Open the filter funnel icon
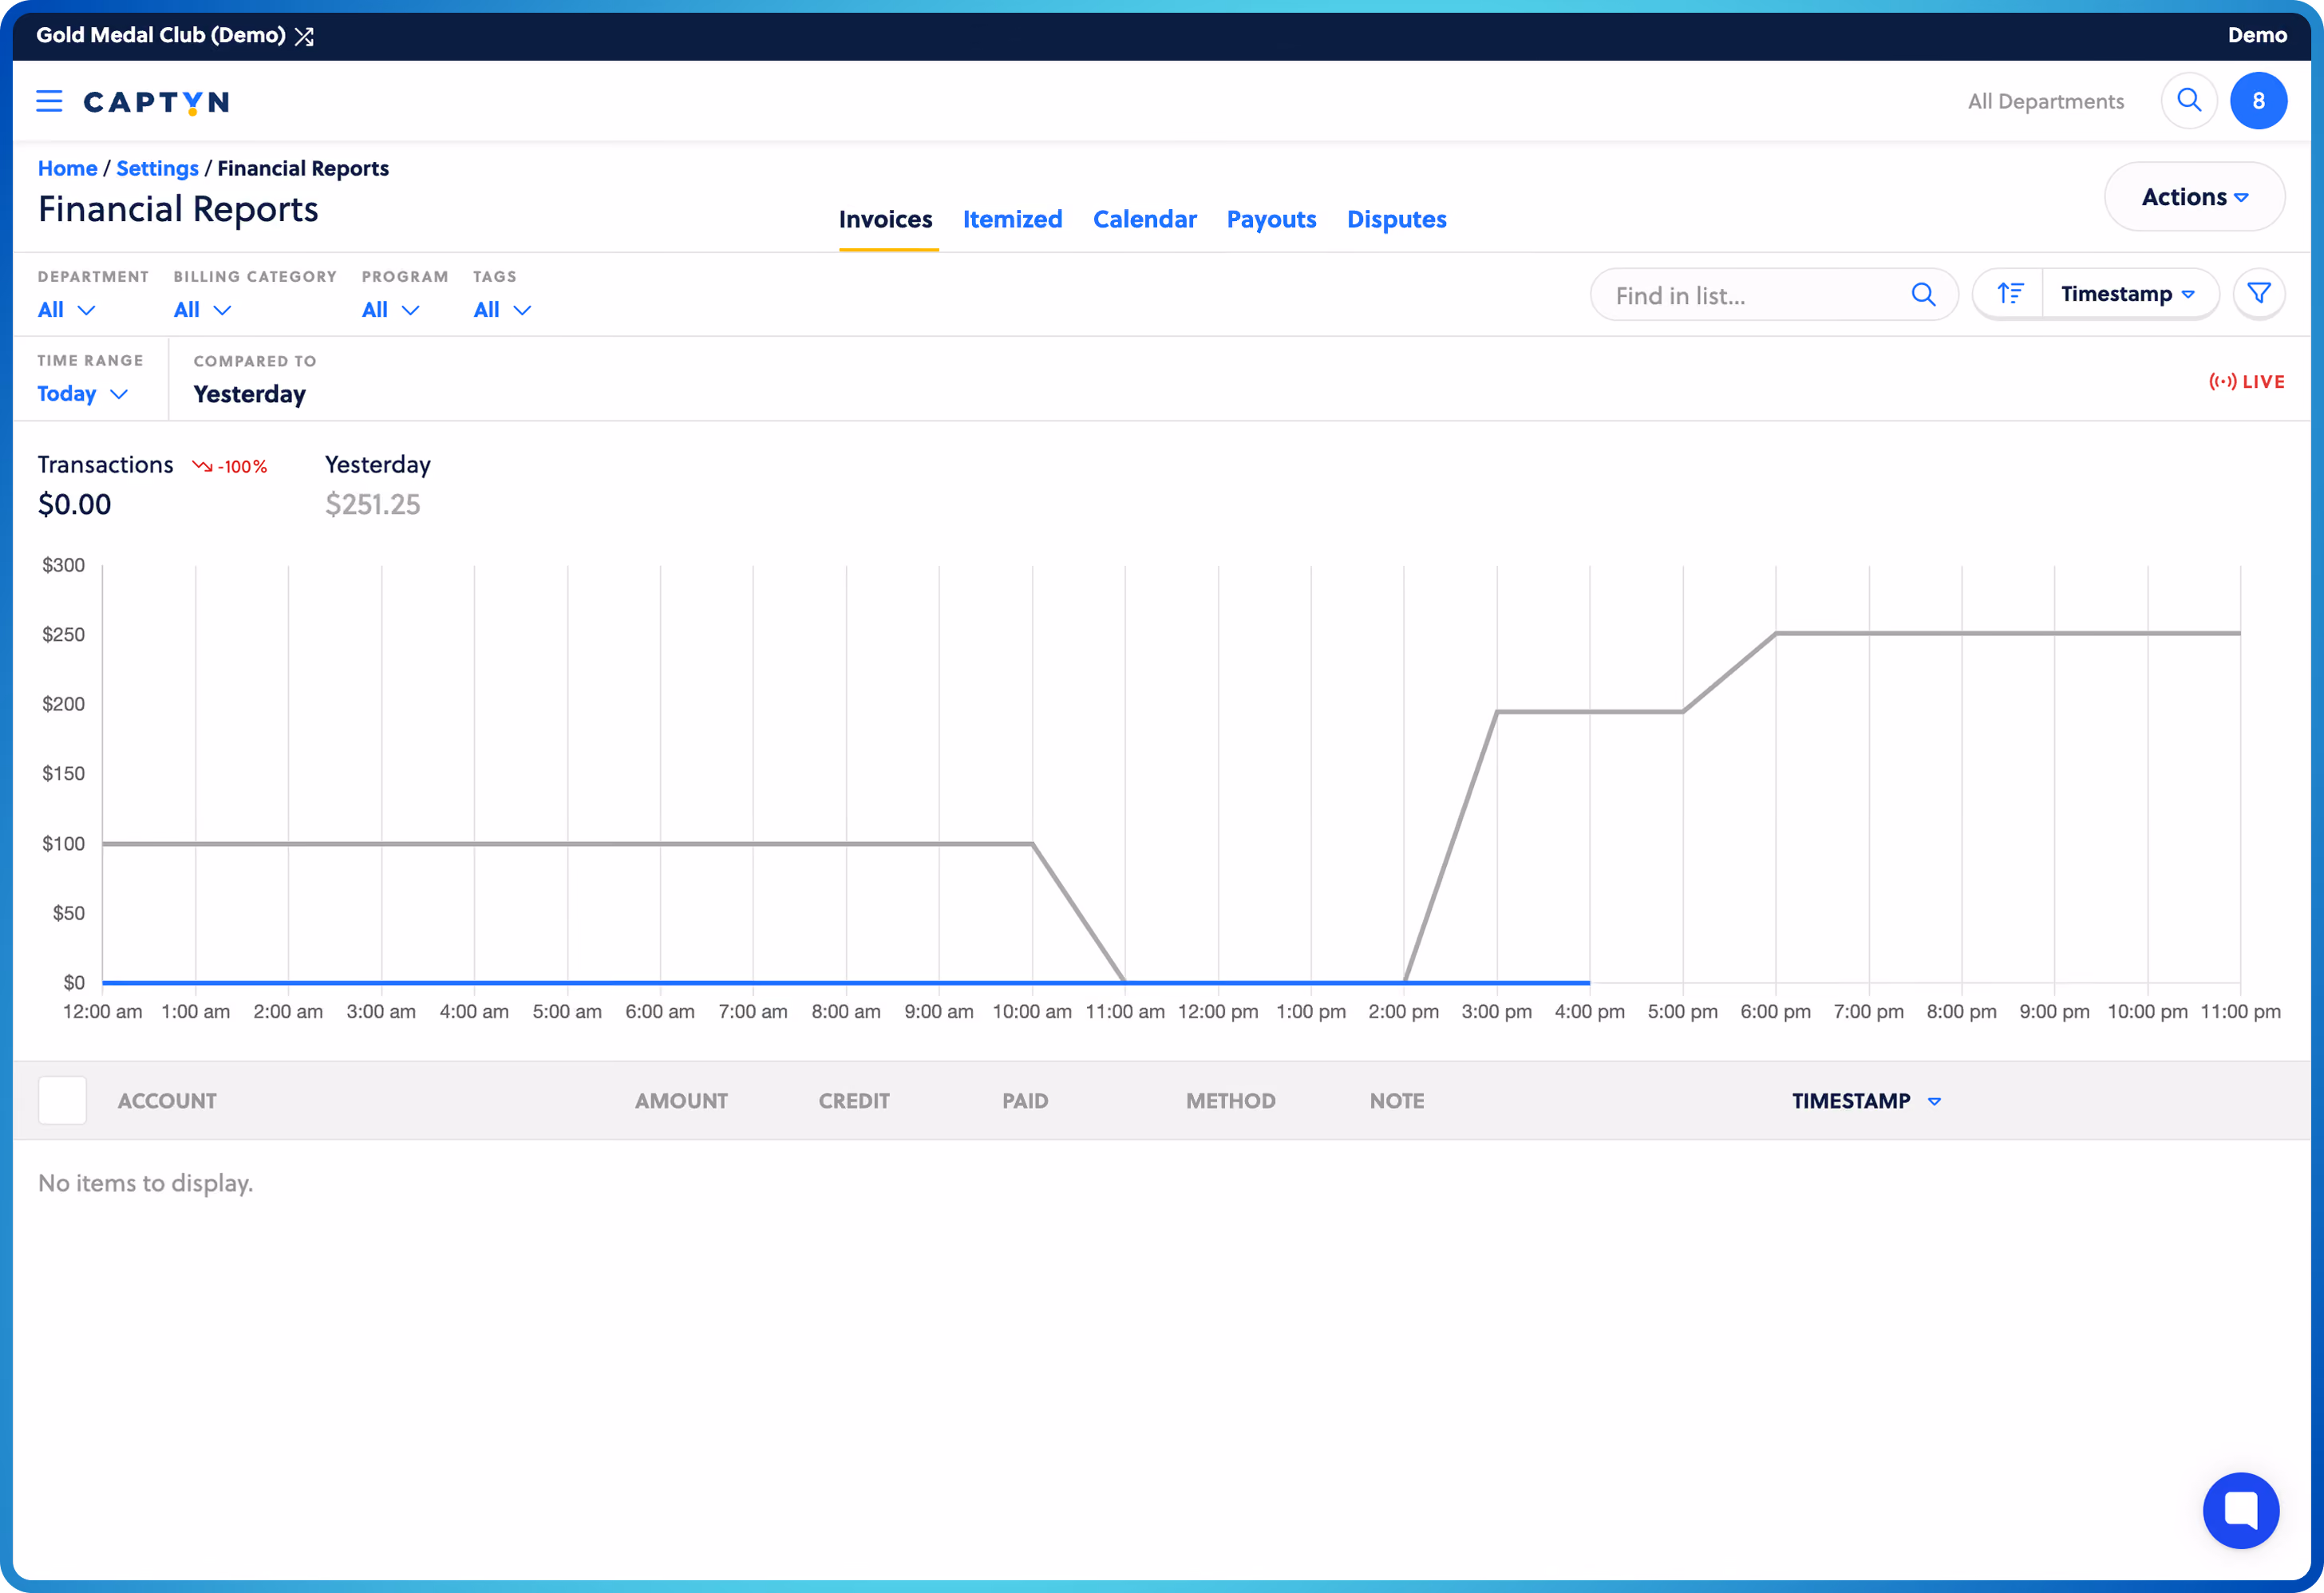 pyautogui.click(x=2258, y=293)
